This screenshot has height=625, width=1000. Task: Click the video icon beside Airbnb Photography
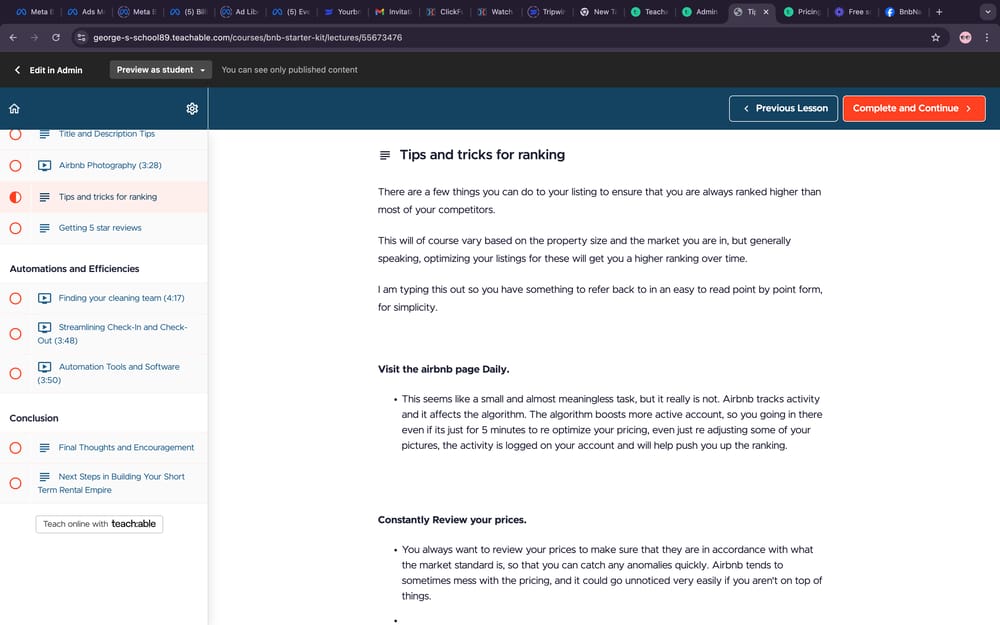pyautogui.click(x=45, y=166)
